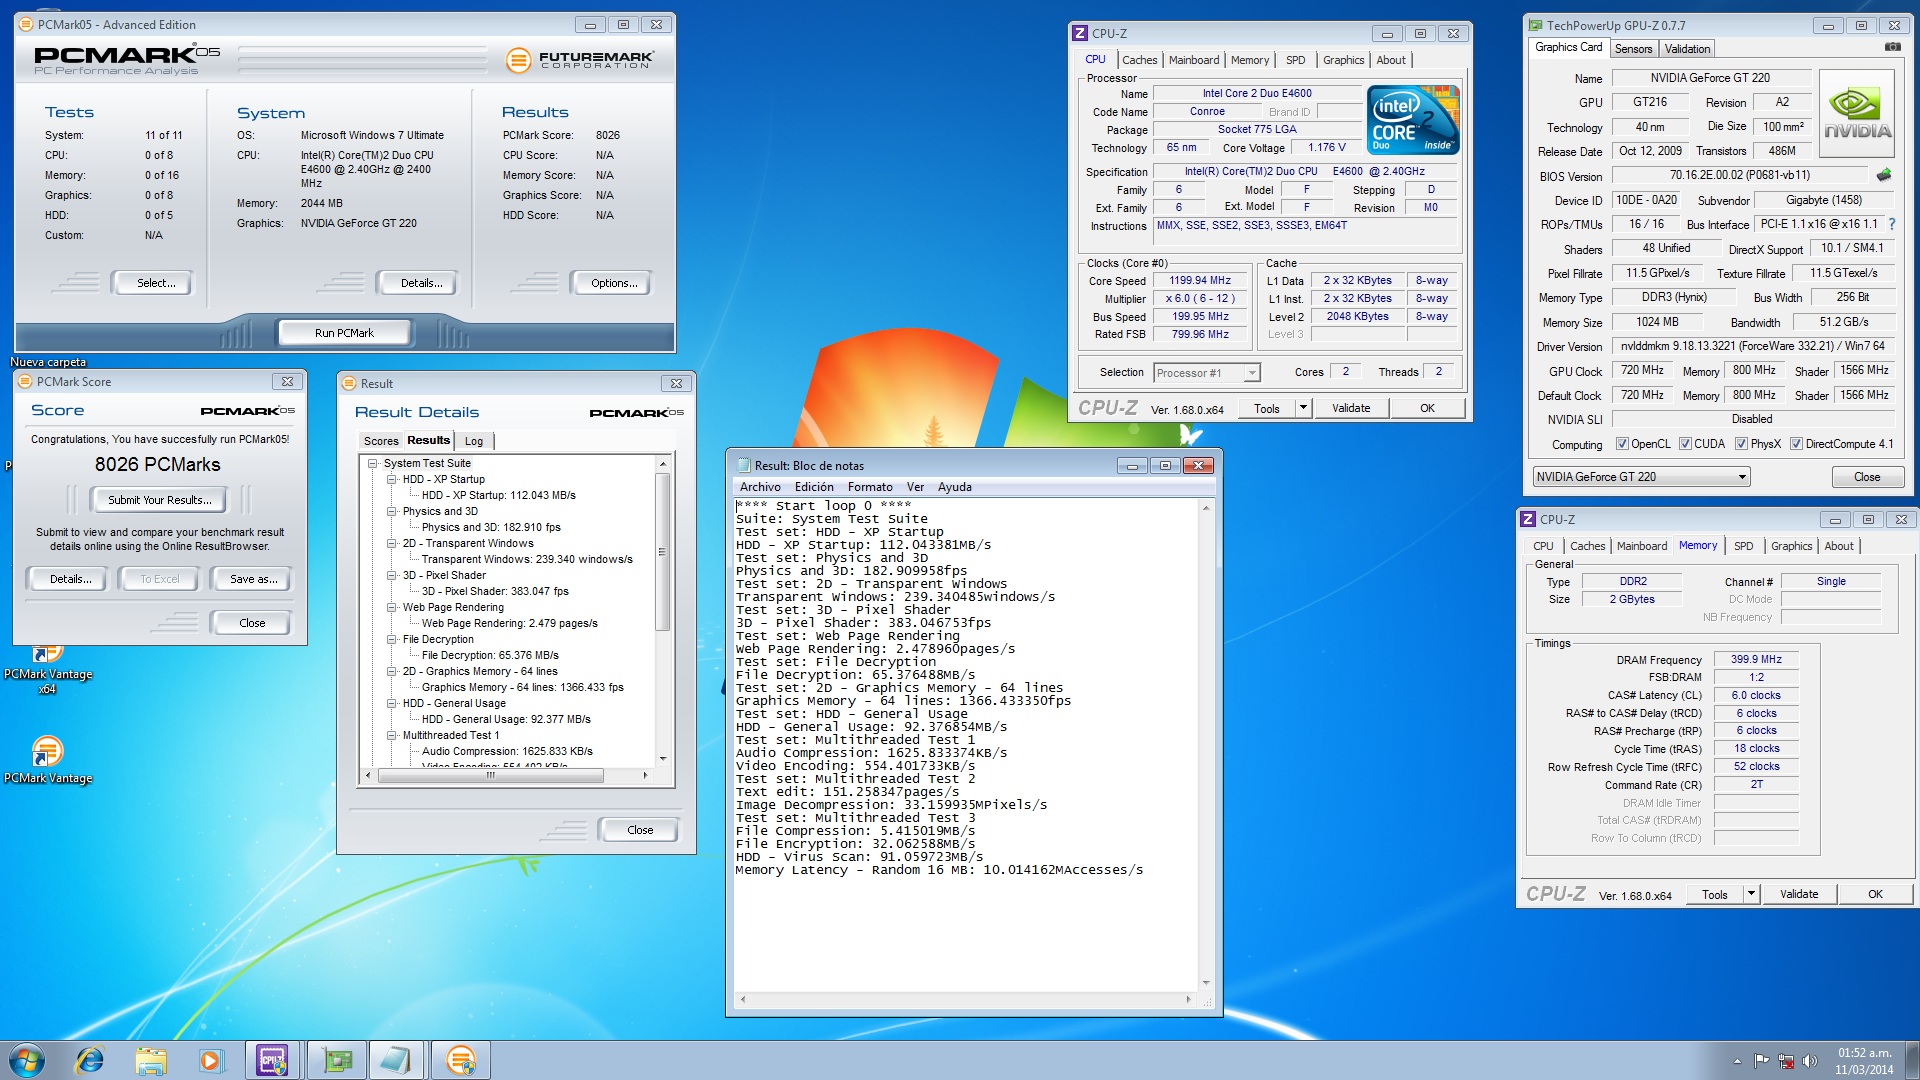This screenshot has height=1080, width=1920.
Task: Show hidden system tray icons
Action: tap(1737, 1061)
